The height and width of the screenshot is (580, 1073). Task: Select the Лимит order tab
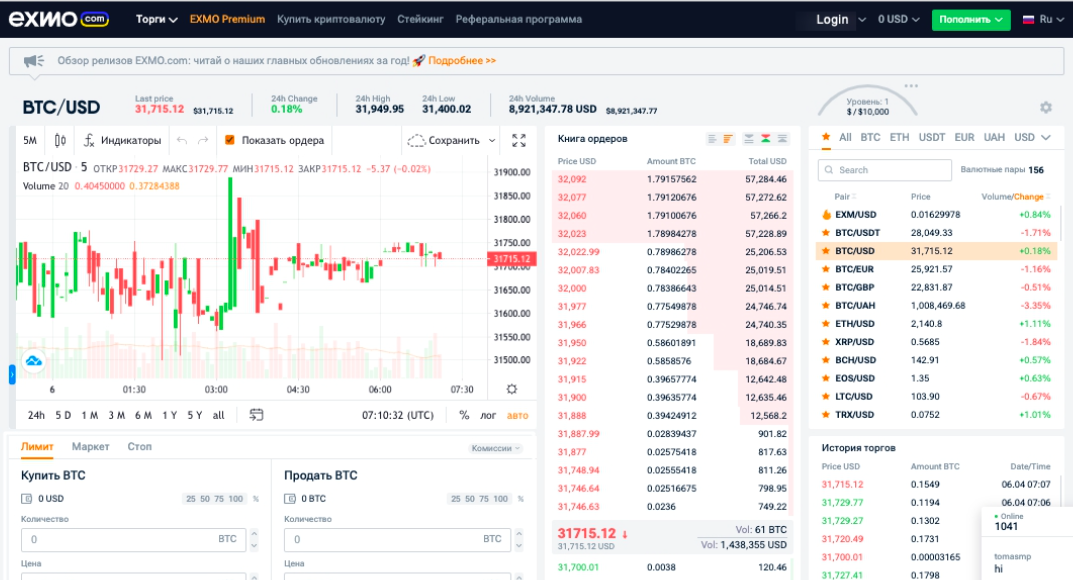point(37,447)
